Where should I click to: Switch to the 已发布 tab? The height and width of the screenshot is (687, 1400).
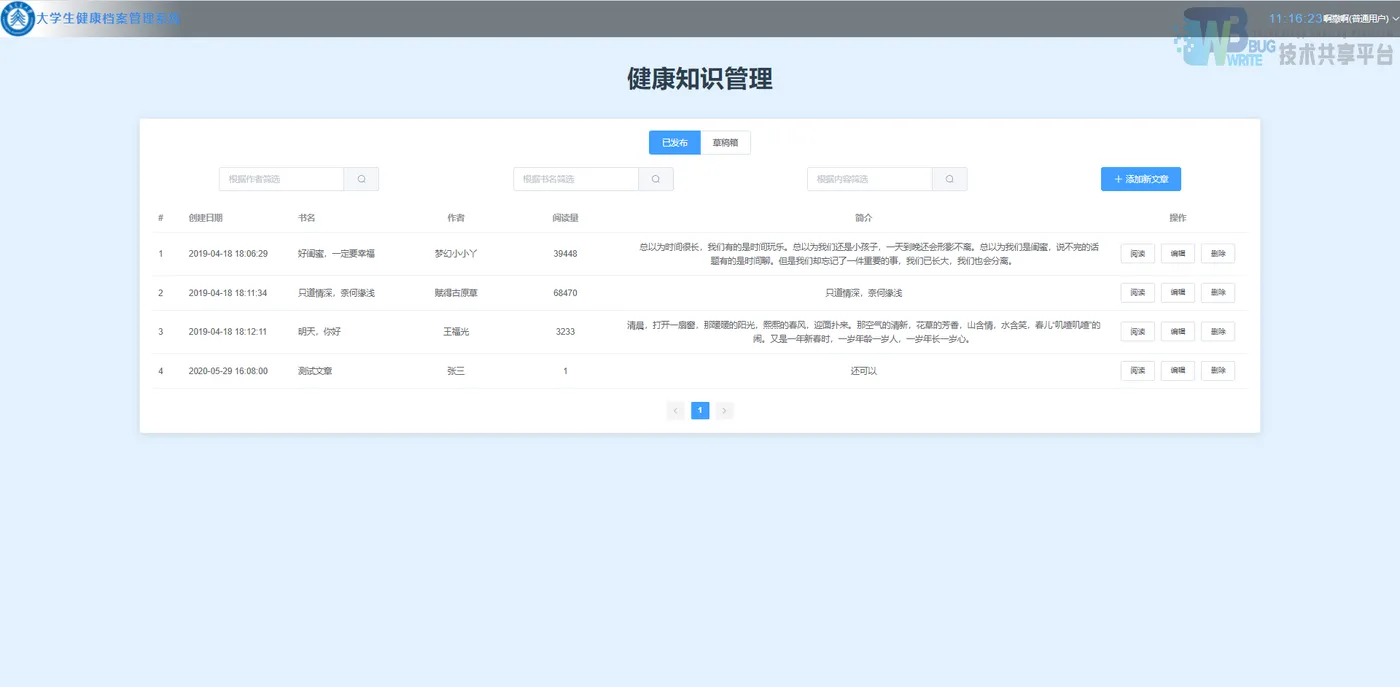[674, 142]
